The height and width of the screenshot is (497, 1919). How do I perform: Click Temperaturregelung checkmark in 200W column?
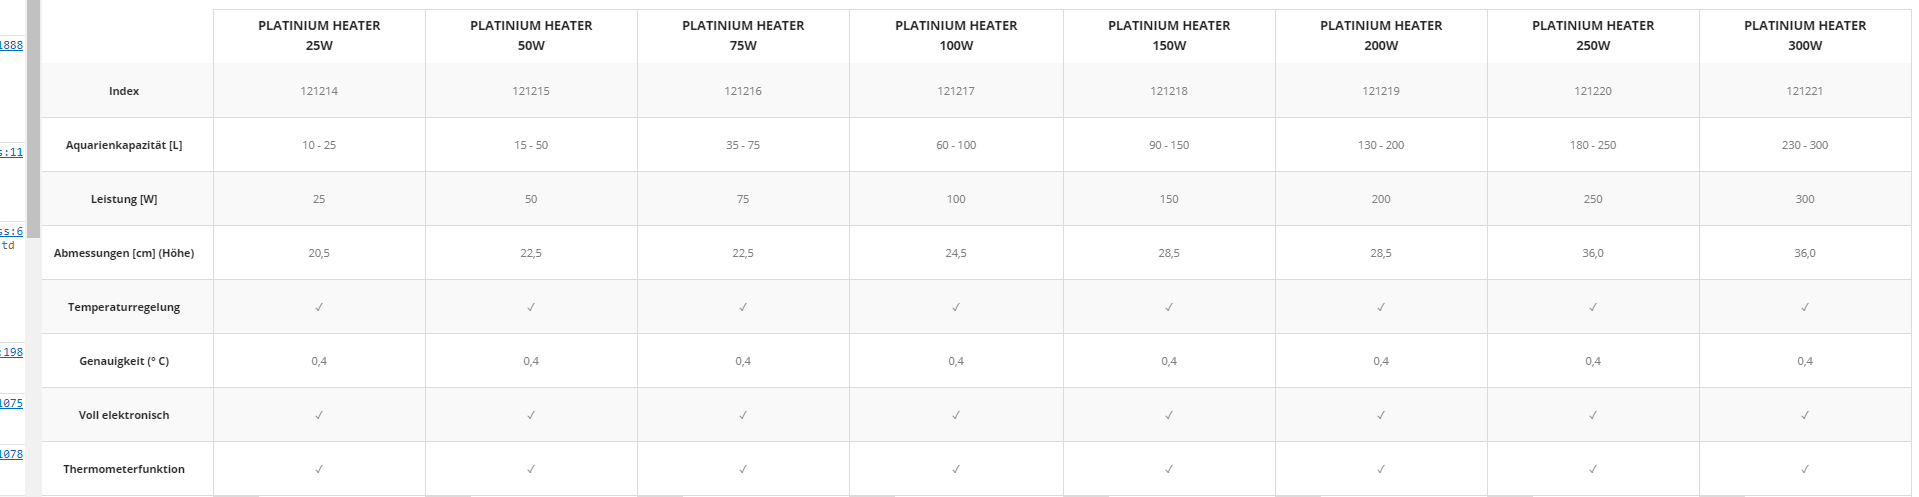click(x=1381, y=307)
